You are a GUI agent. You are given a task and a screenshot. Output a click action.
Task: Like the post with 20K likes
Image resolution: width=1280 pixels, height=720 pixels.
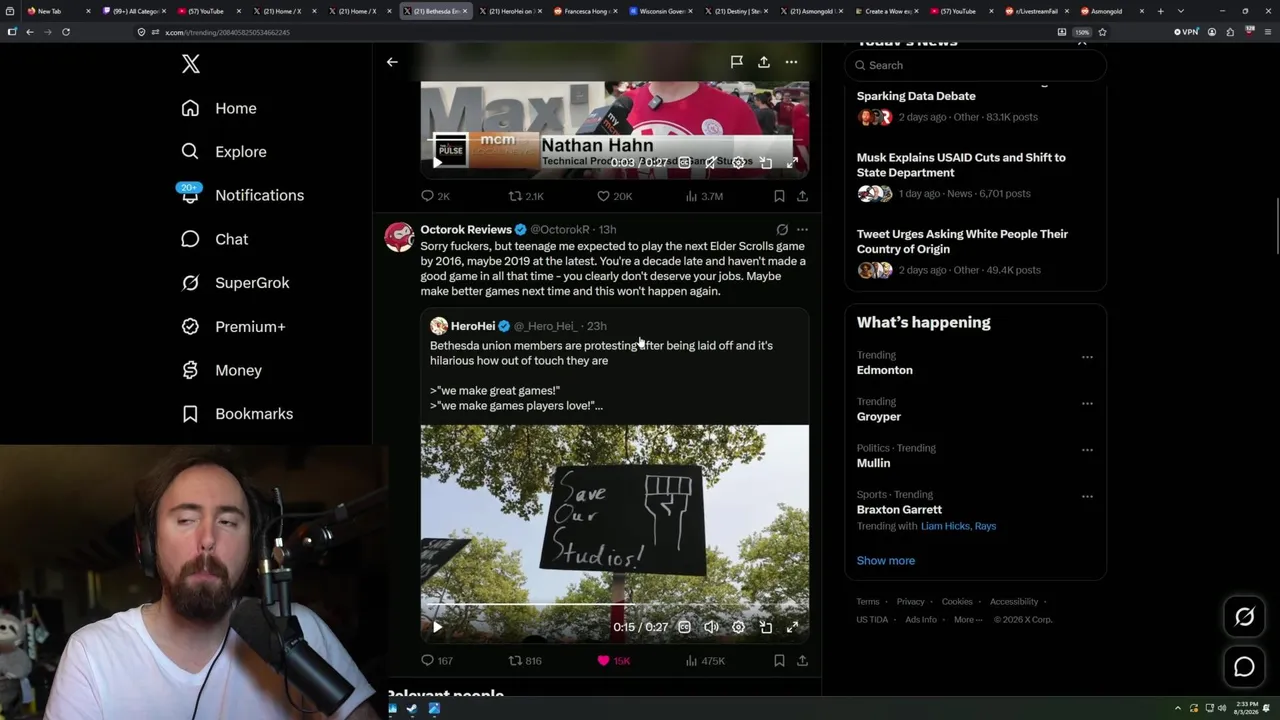(614, 196)
